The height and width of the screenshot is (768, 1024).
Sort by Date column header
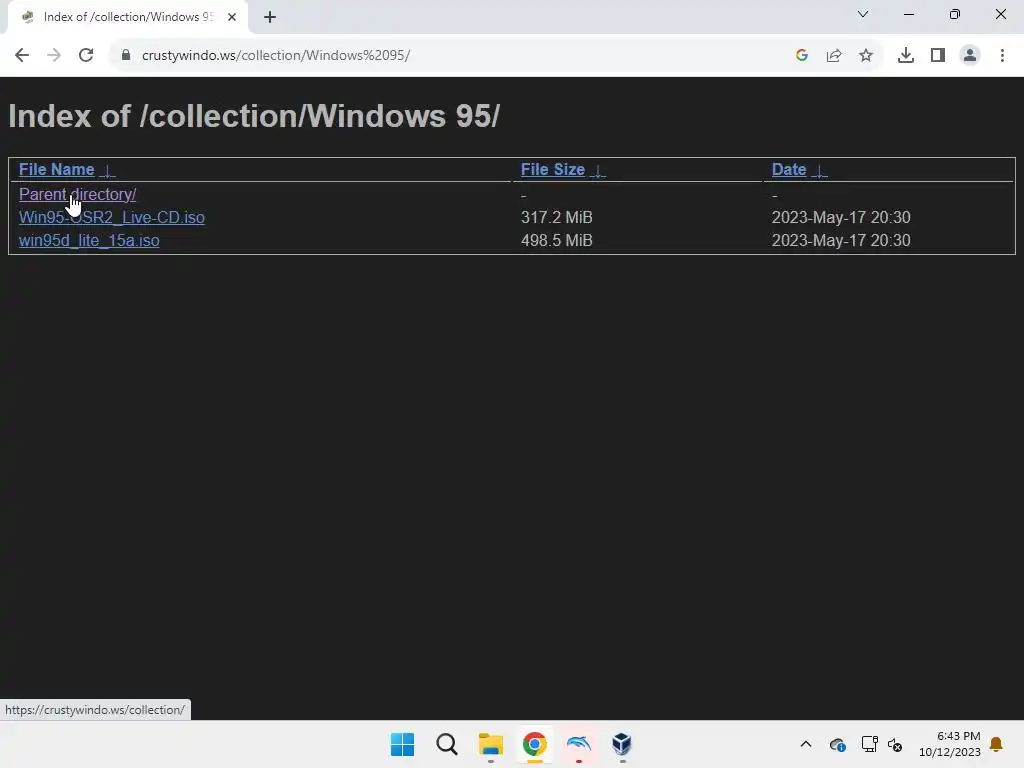(789, 169)
